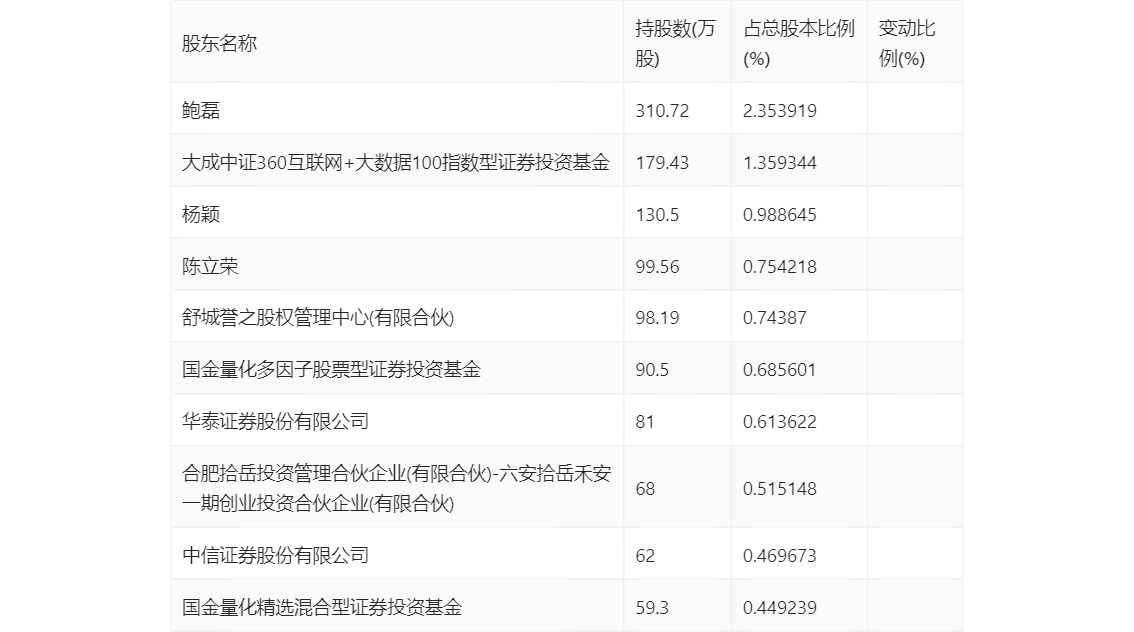Click the 占总股本比例(%) column header
Screen dimensions: 1134x632
click(798, 43)
